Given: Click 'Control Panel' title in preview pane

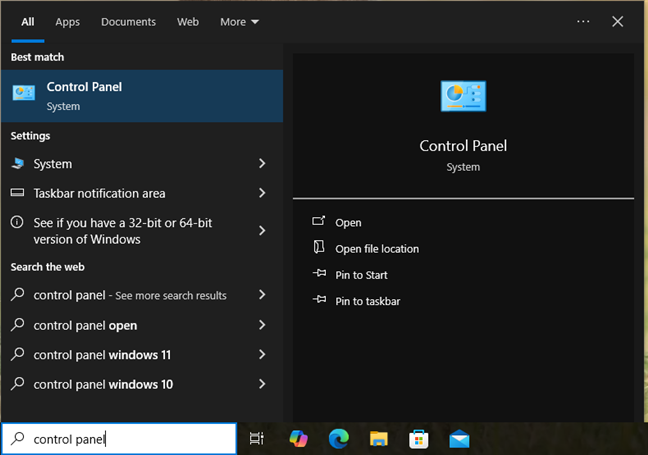Looking at the screenshot, I should [463, 146].
